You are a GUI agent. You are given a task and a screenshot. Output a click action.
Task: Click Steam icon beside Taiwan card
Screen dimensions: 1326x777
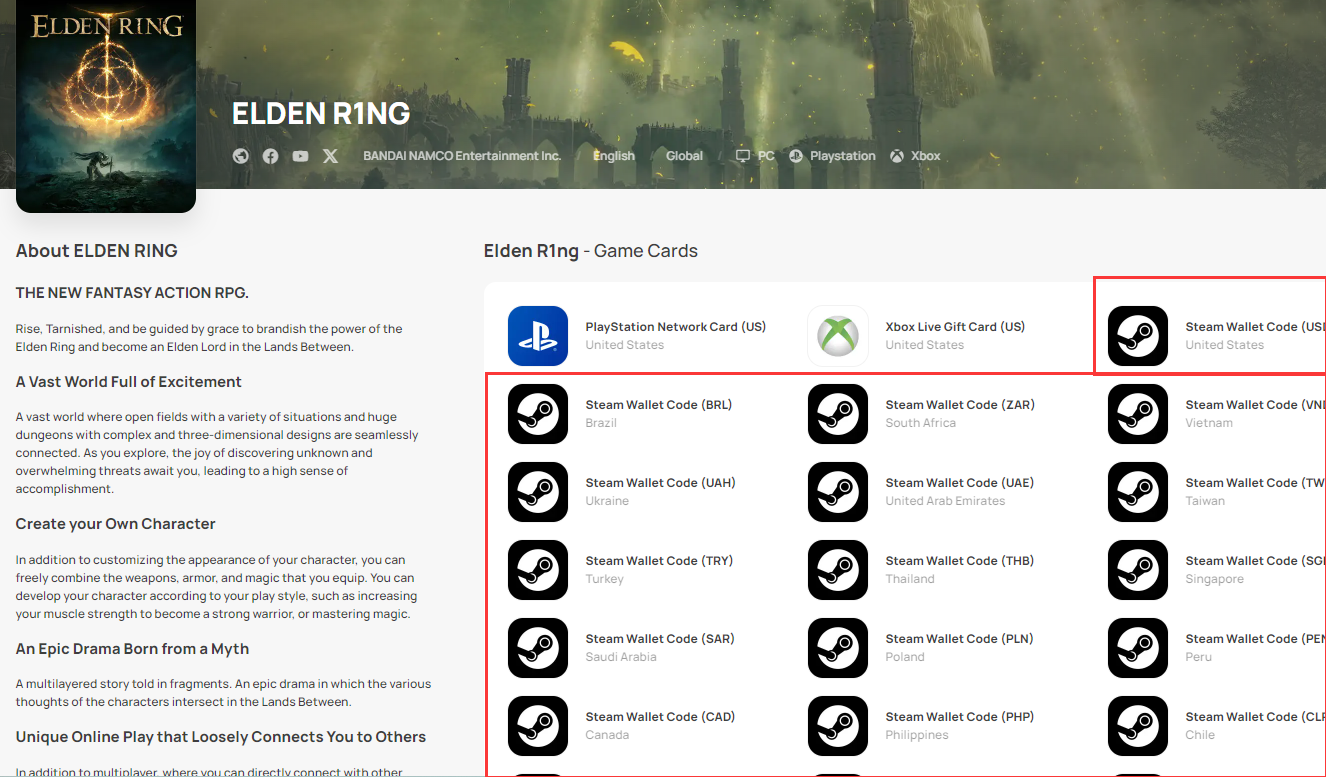click(1138, 492)
